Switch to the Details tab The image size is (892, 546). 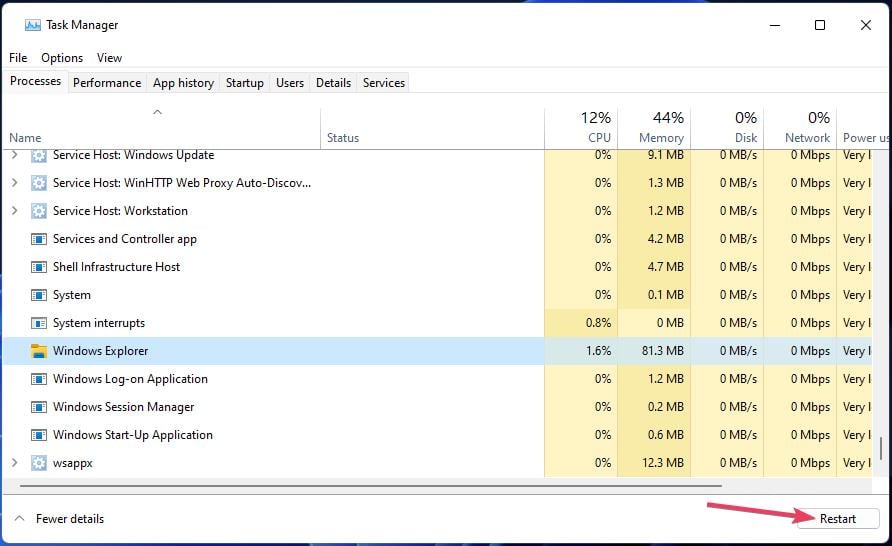coord(333,83)
